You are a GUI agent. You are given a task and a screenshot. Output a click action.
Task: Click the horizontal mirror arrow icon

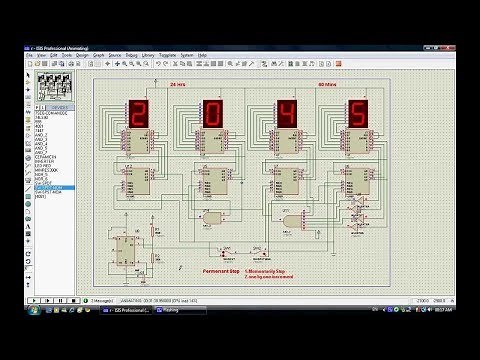[28, 277]
